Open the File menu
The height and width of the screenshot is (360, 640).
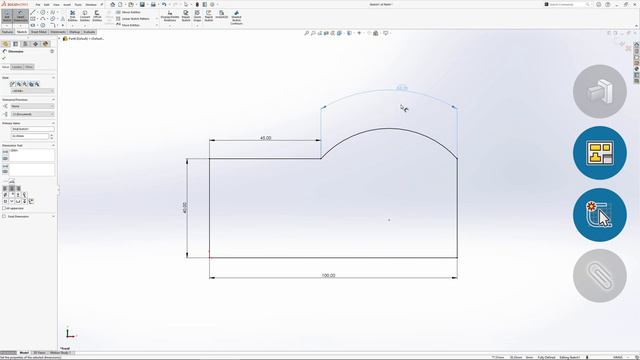coord(38,5)
